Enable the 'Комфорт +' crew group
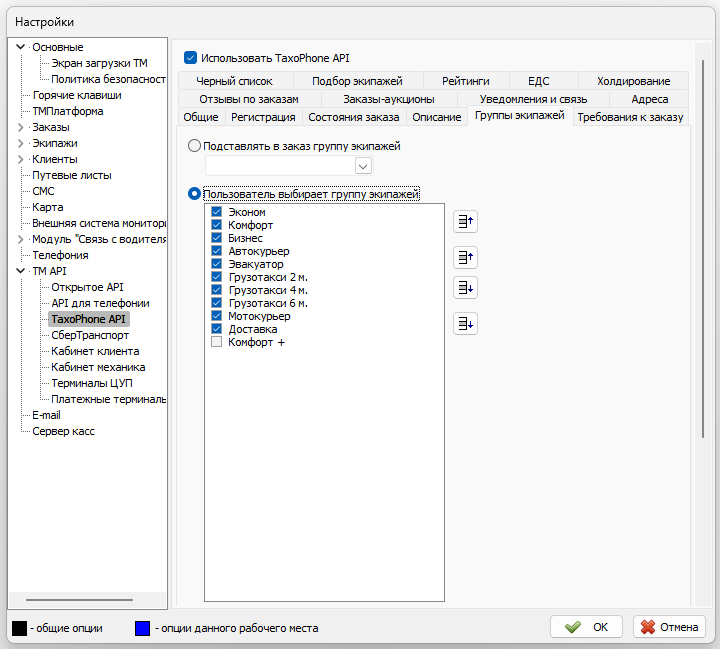Screen dimensions: 720x649 (216, 342)
